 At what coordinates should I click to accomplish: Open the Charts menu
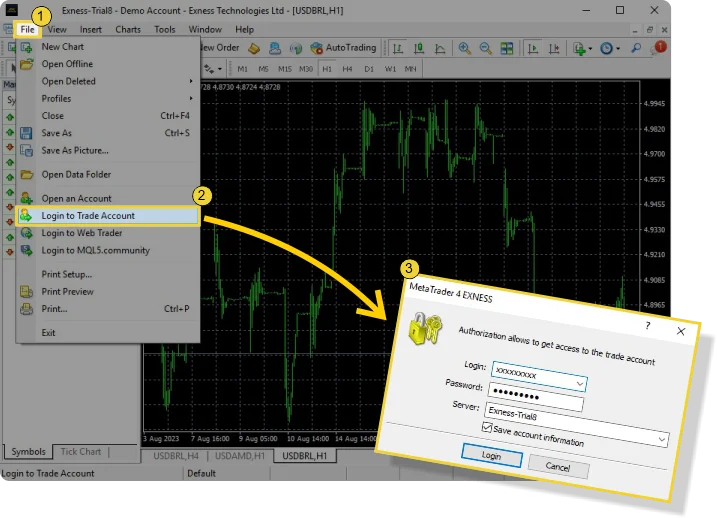pos(128,29)
